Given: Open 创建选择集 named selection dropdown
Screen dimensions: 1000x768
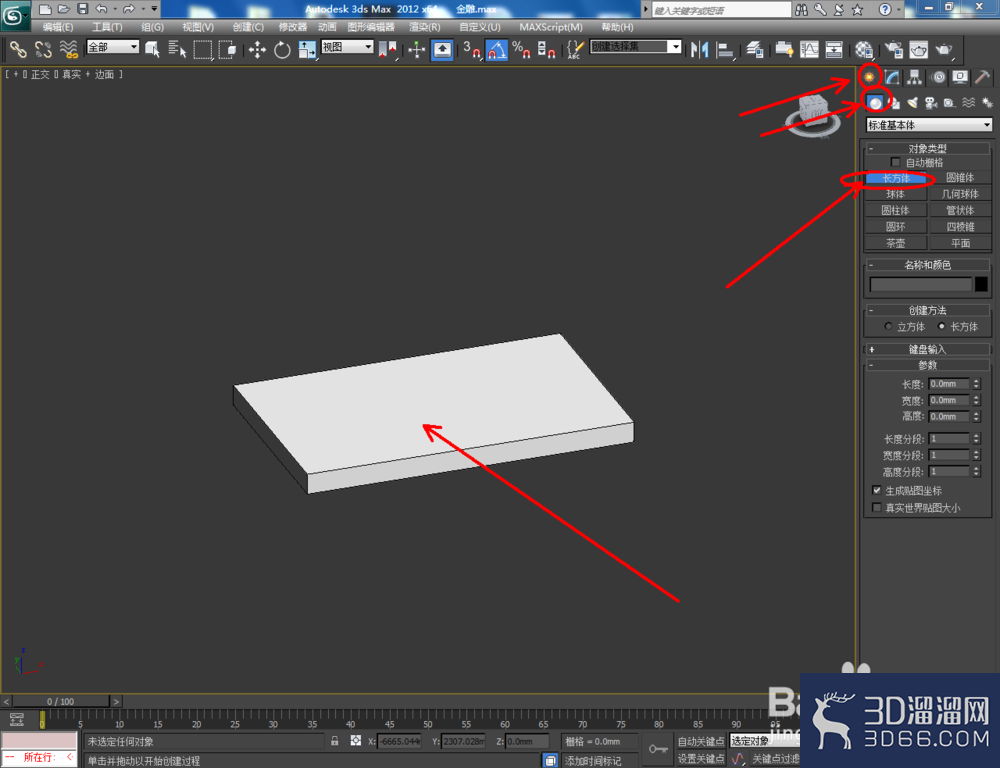Looking at the screenshot, I should [636, 47].
